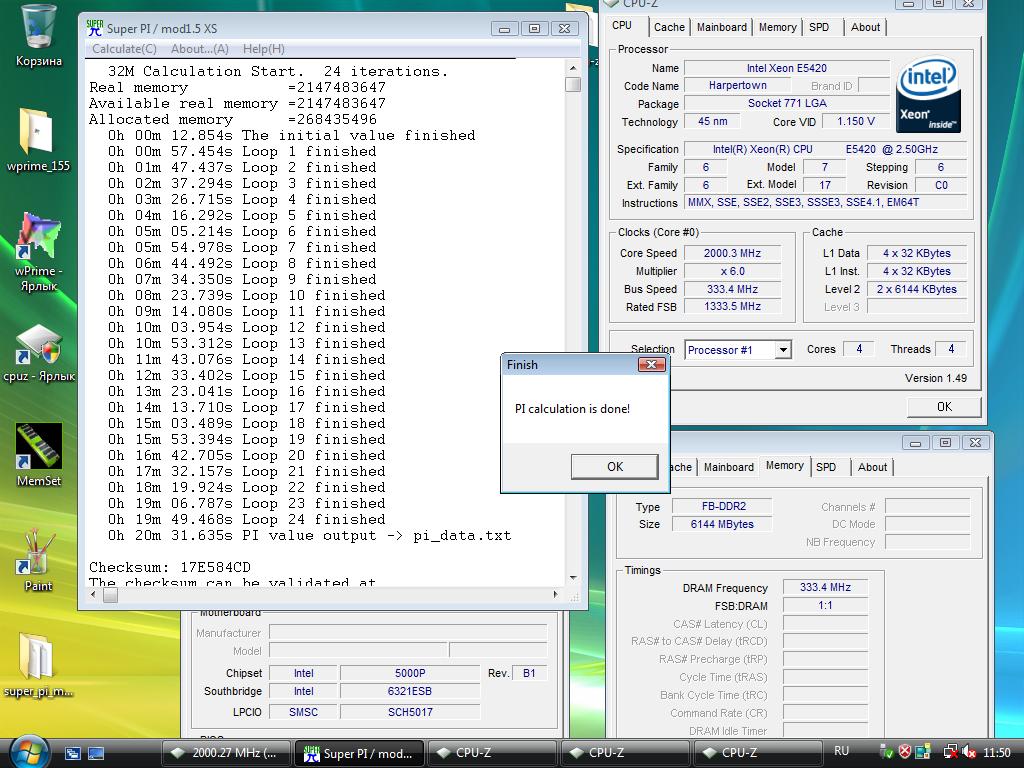The height and width of the screenshot is (768, 1024).
Task: Open the SPD tab in lower CPU-Z window
Action: point(826,467)
